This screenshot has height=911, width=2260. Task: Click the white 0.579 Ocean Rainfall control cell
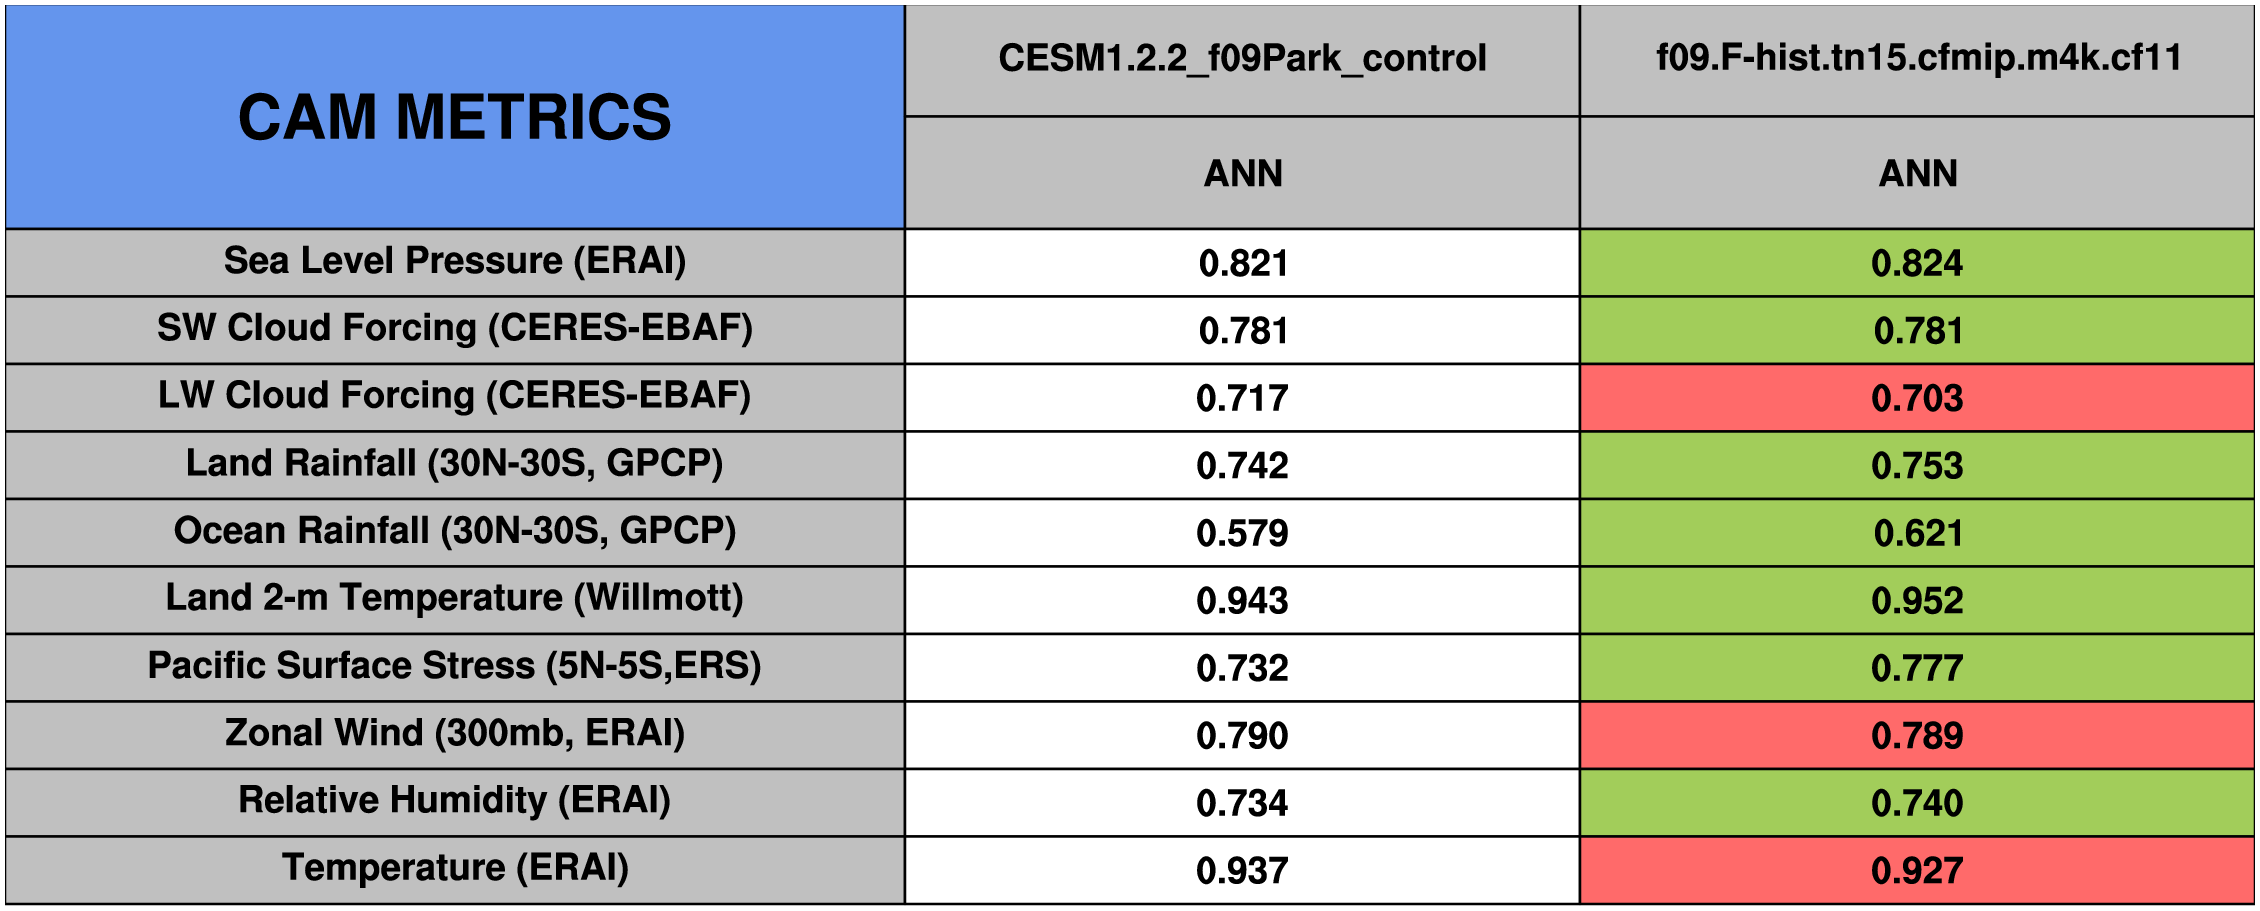(1242, 533)
